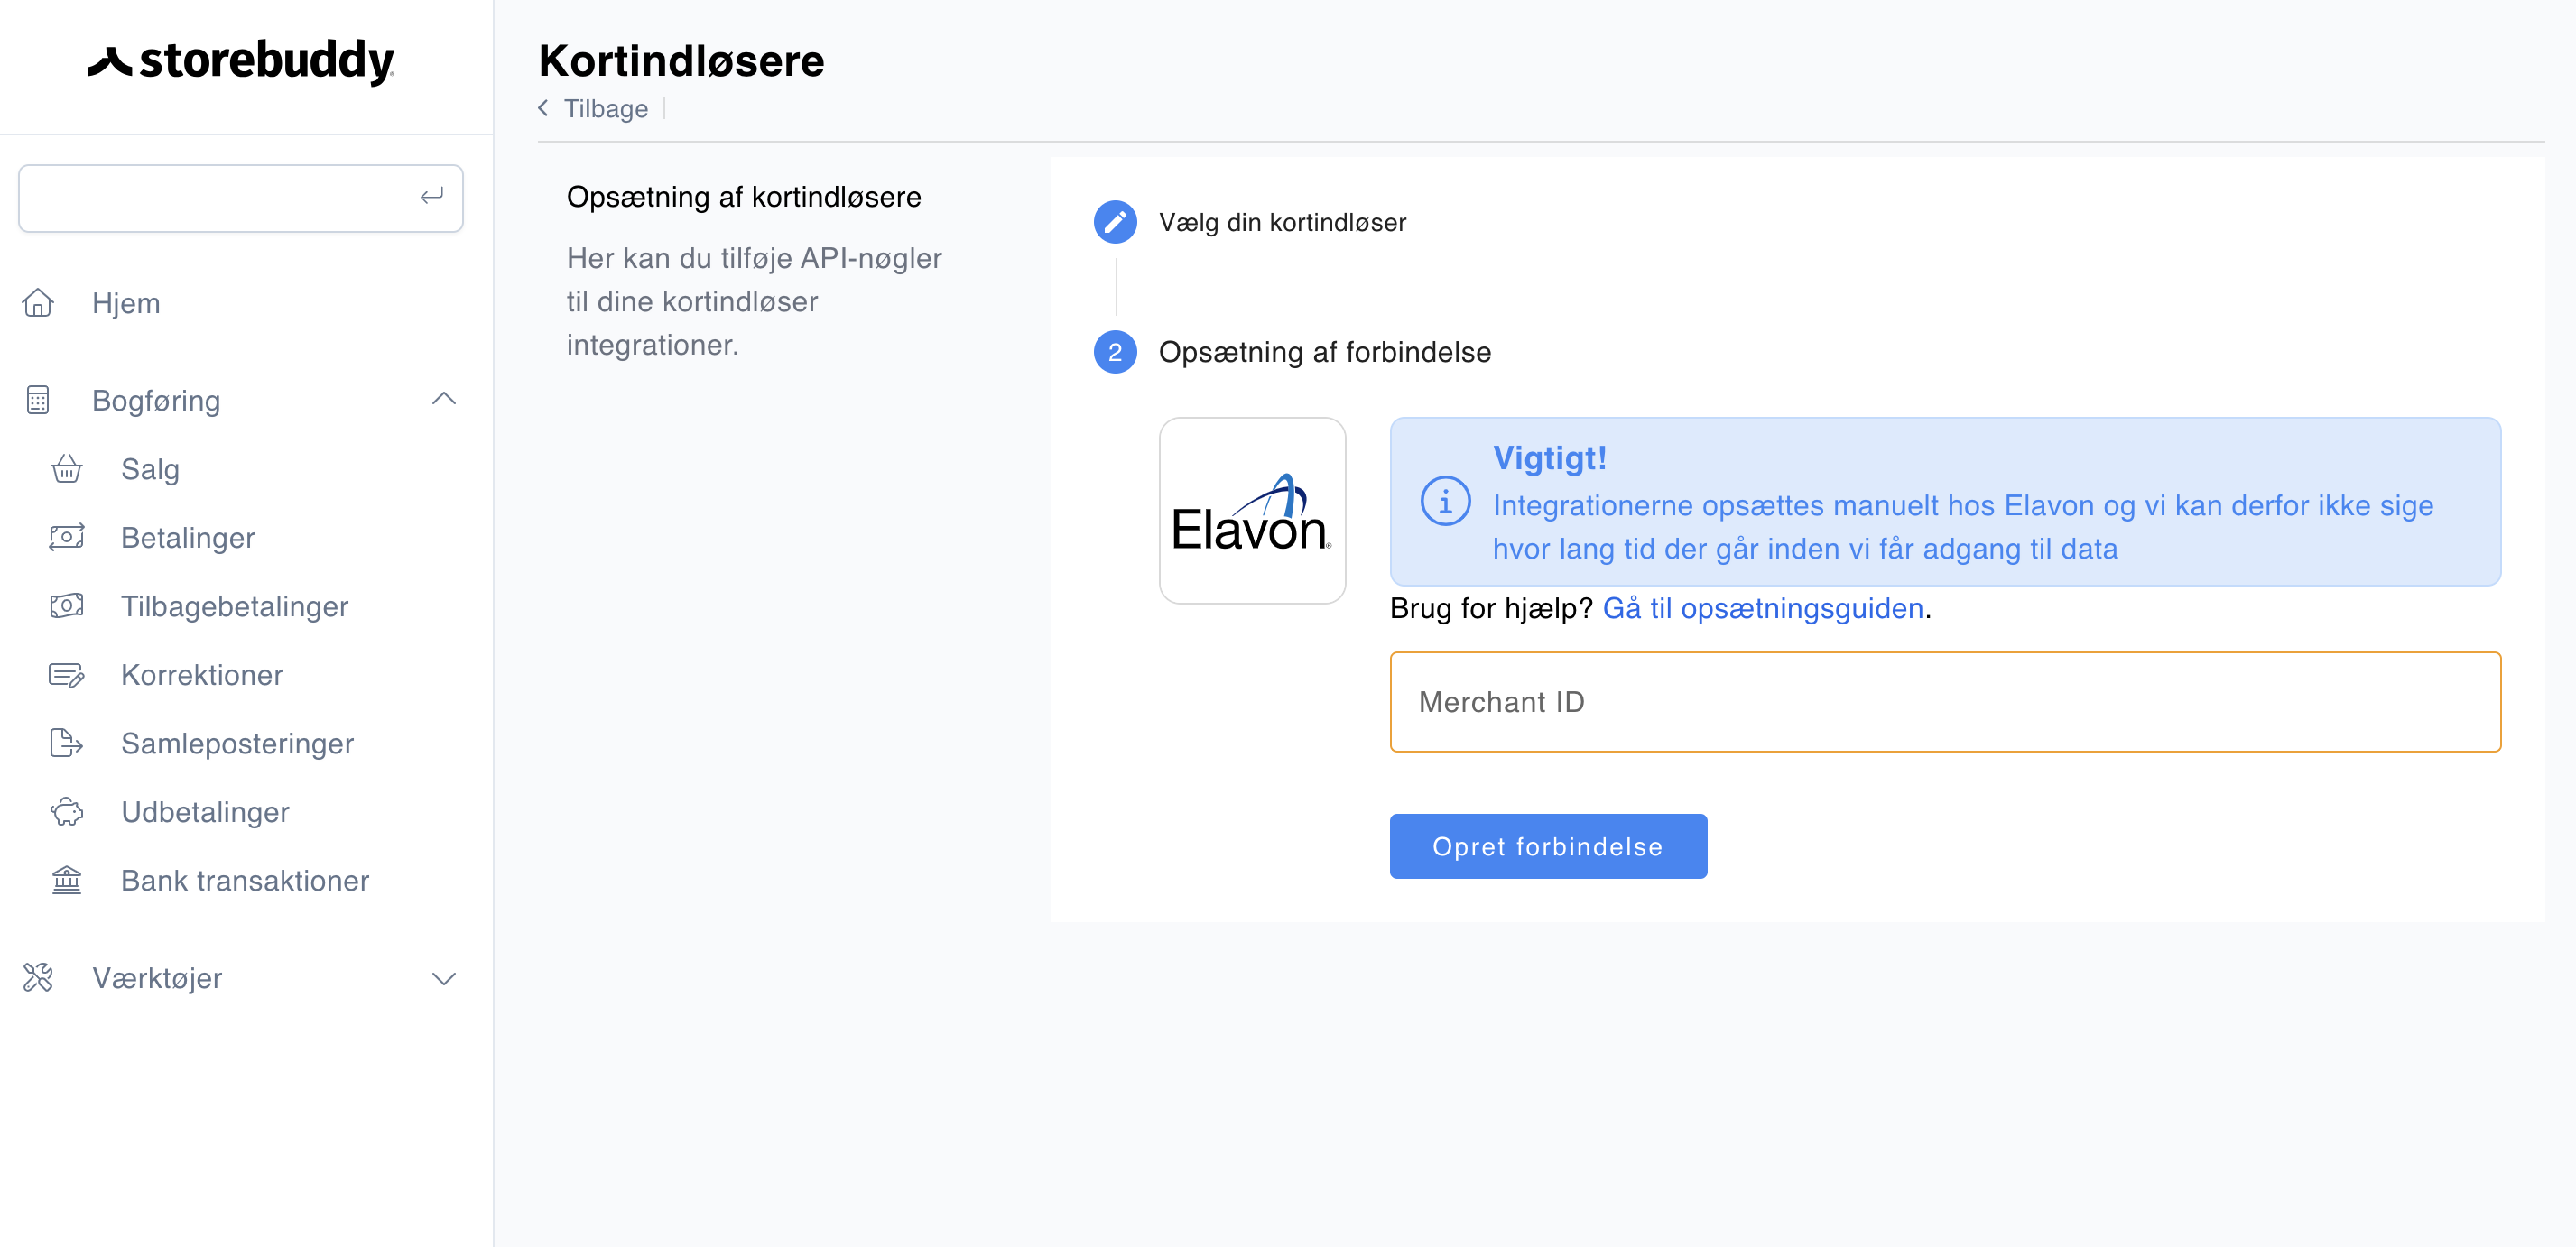The width and height of the screenshot is (2576, 1247).
Task: Click the step 2 circle indicator
Action: point(1115,352)
